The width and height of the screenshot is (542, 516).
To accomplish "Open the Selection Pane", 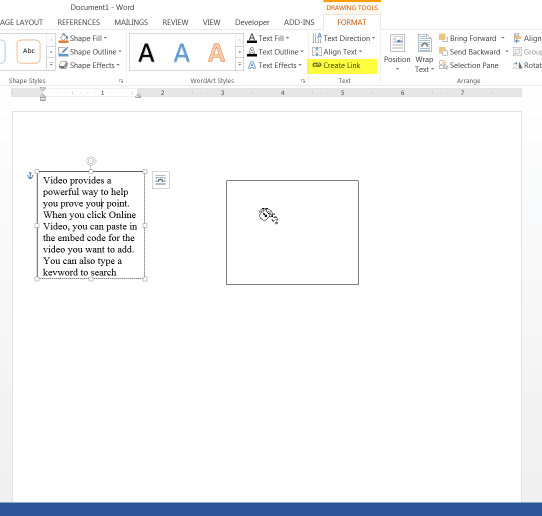I will (469, 65).
